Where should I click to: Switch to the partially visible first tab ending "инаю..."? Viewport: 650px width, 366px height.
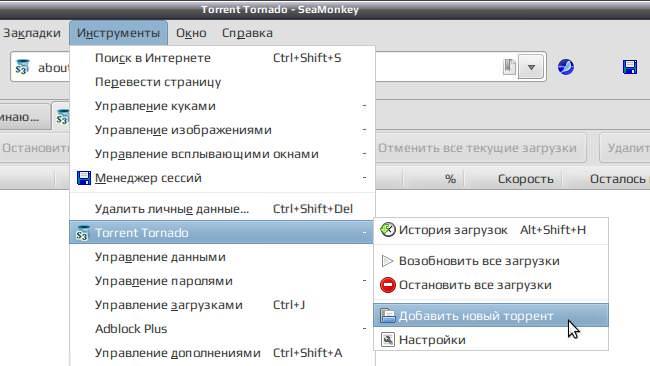pyautogui.click(x=25, y=117)
